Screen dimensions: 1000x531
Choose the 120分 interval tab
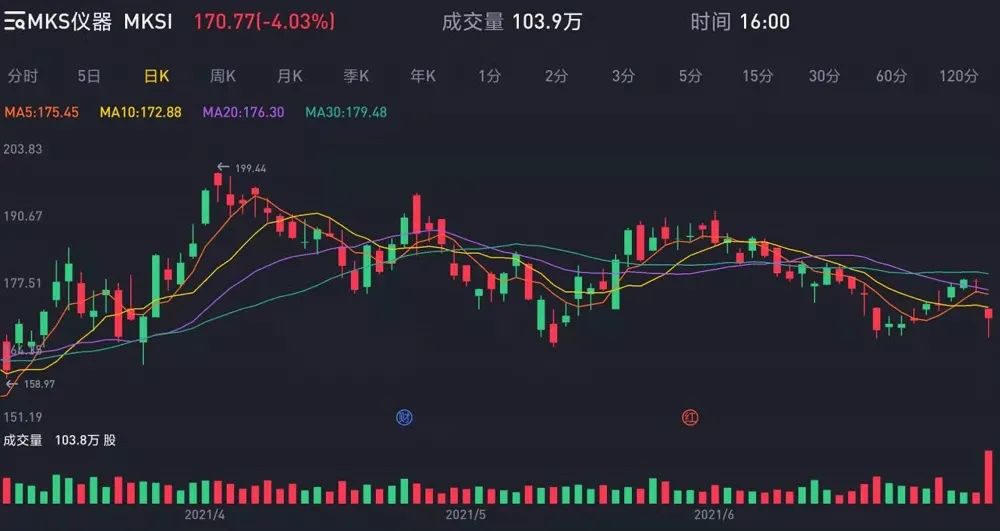pos(959,77)
